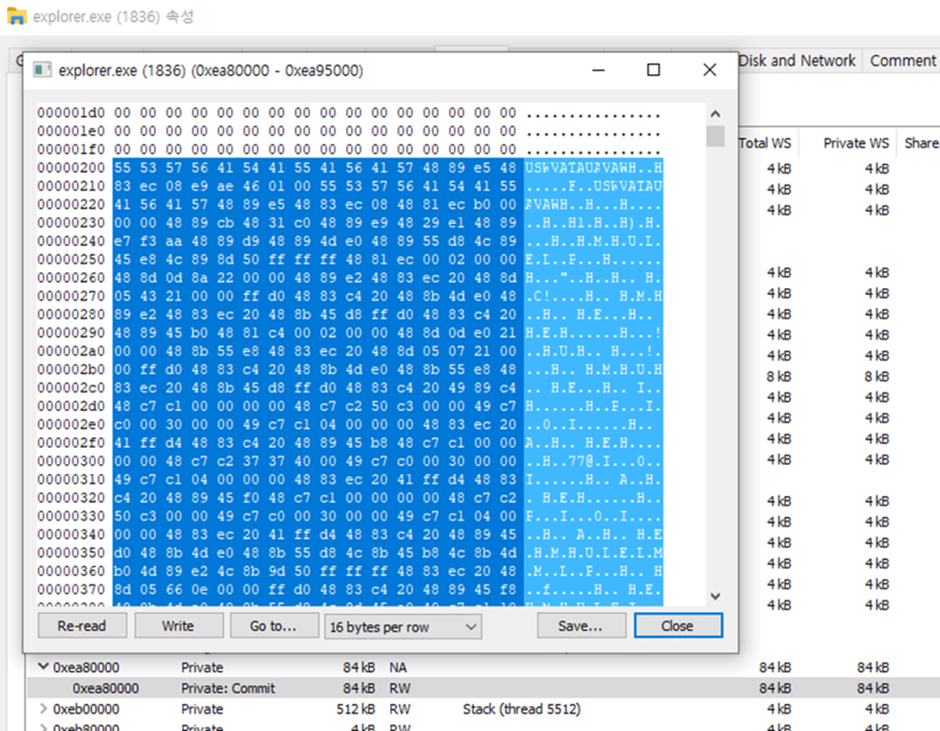
Task: Open the 16 bytes per row dropdown
Action: pyautogui.click(x=403, y=627)
